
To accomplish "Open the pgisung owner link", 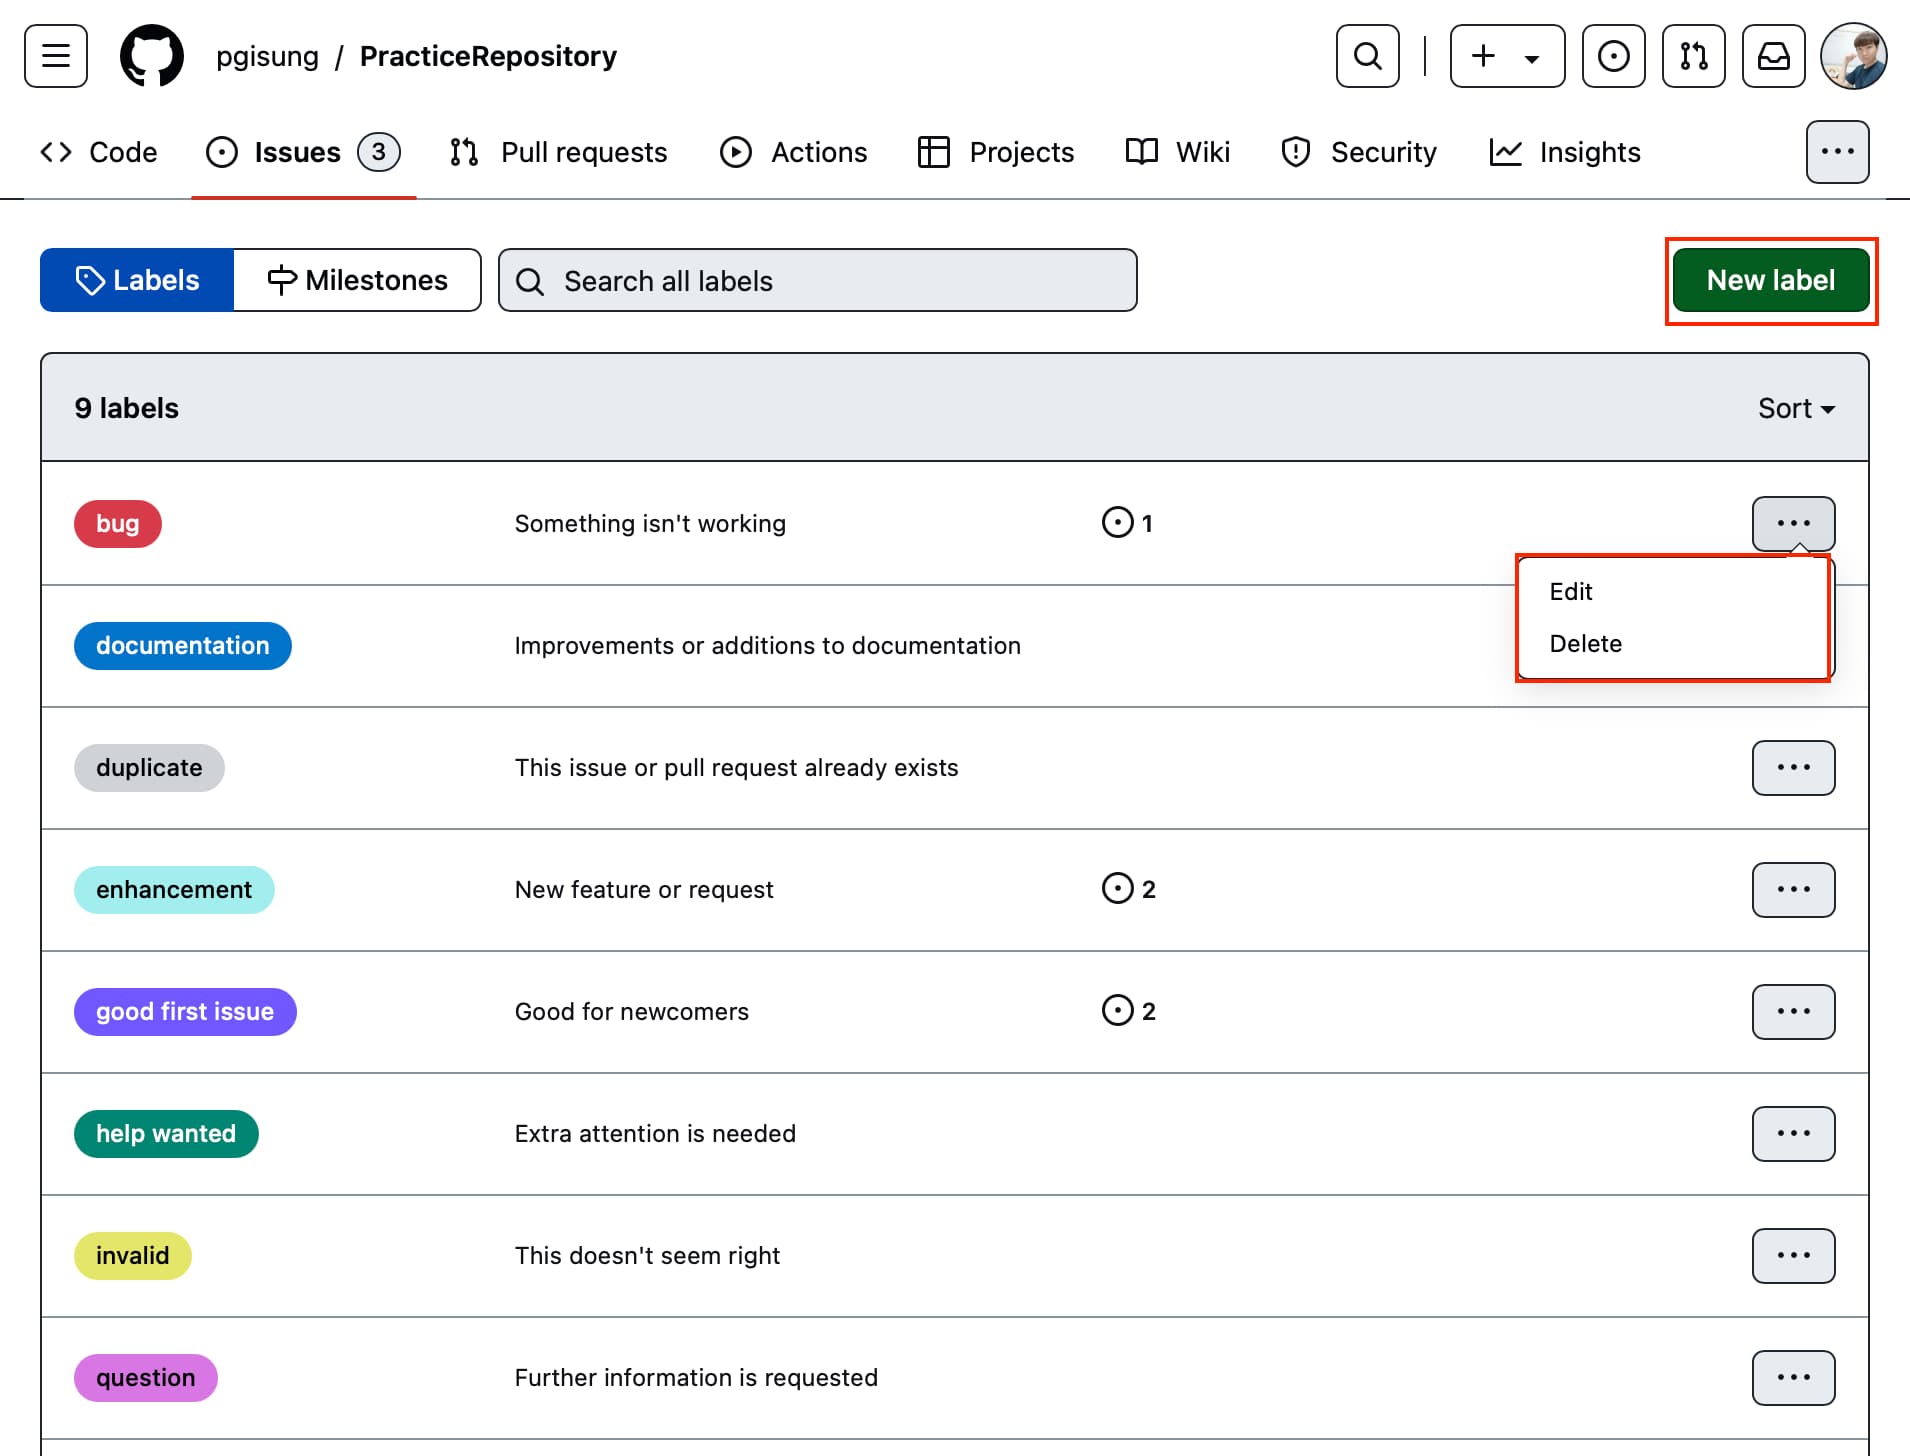I will pyautogui.click(x=267, y=56).
